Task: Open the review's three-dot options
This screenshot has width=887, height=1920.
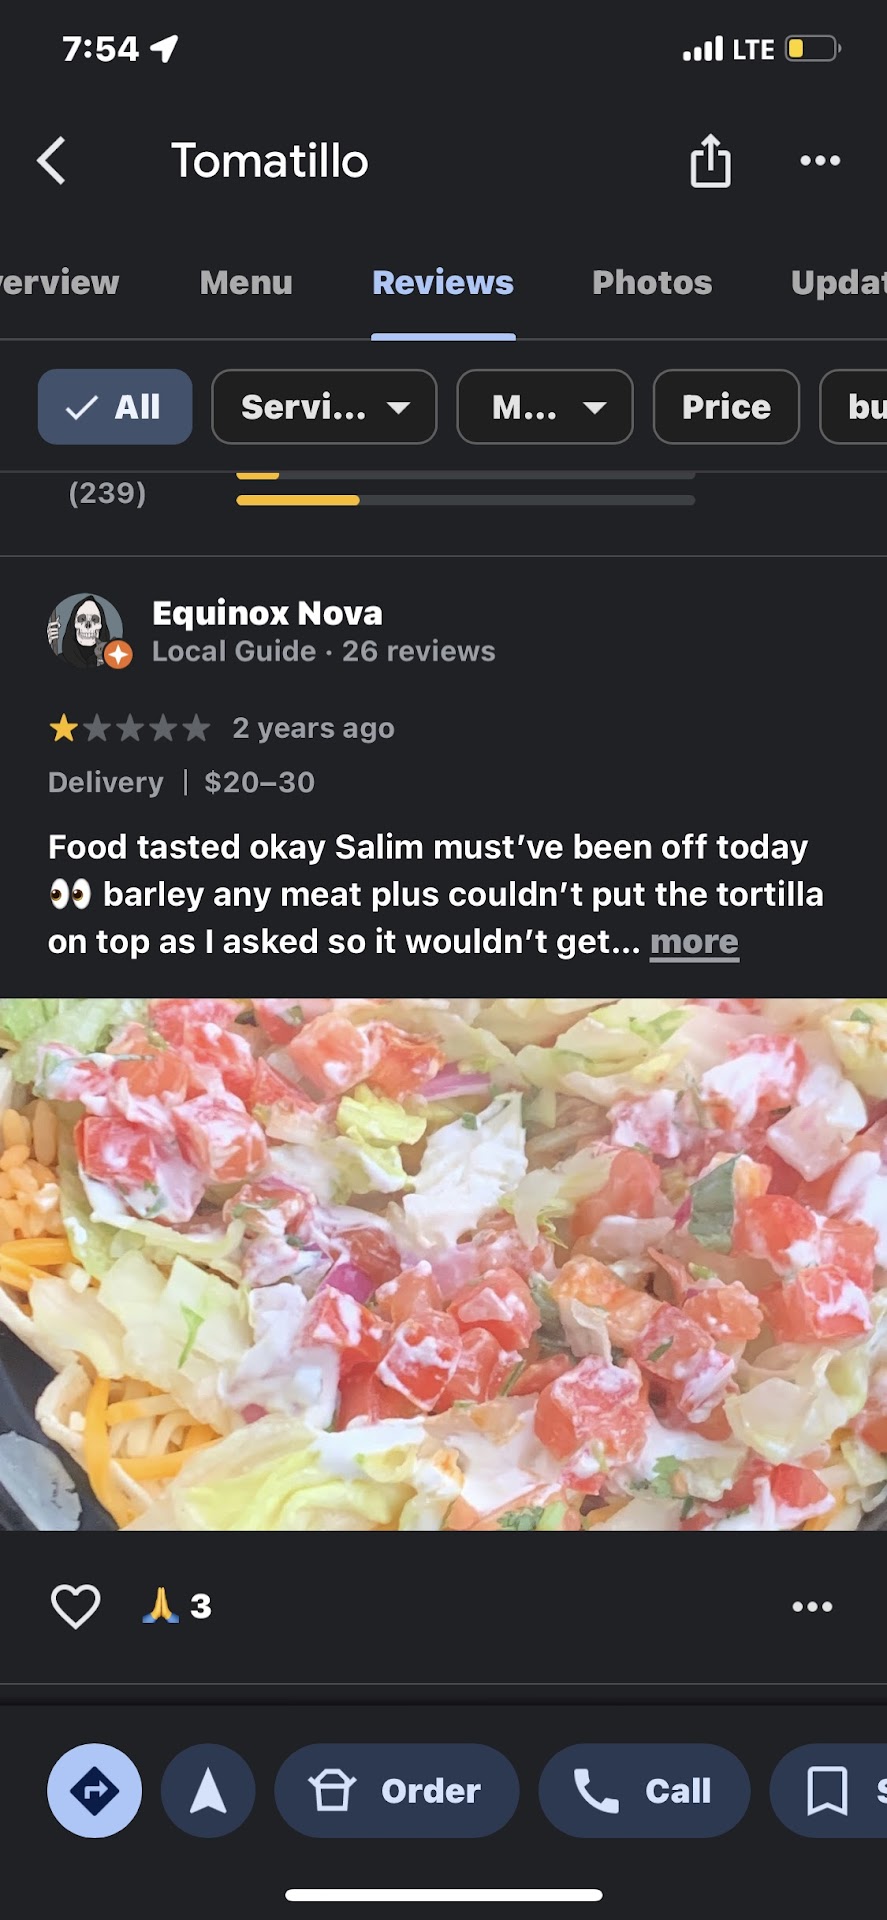Action: click(812, 1606)
